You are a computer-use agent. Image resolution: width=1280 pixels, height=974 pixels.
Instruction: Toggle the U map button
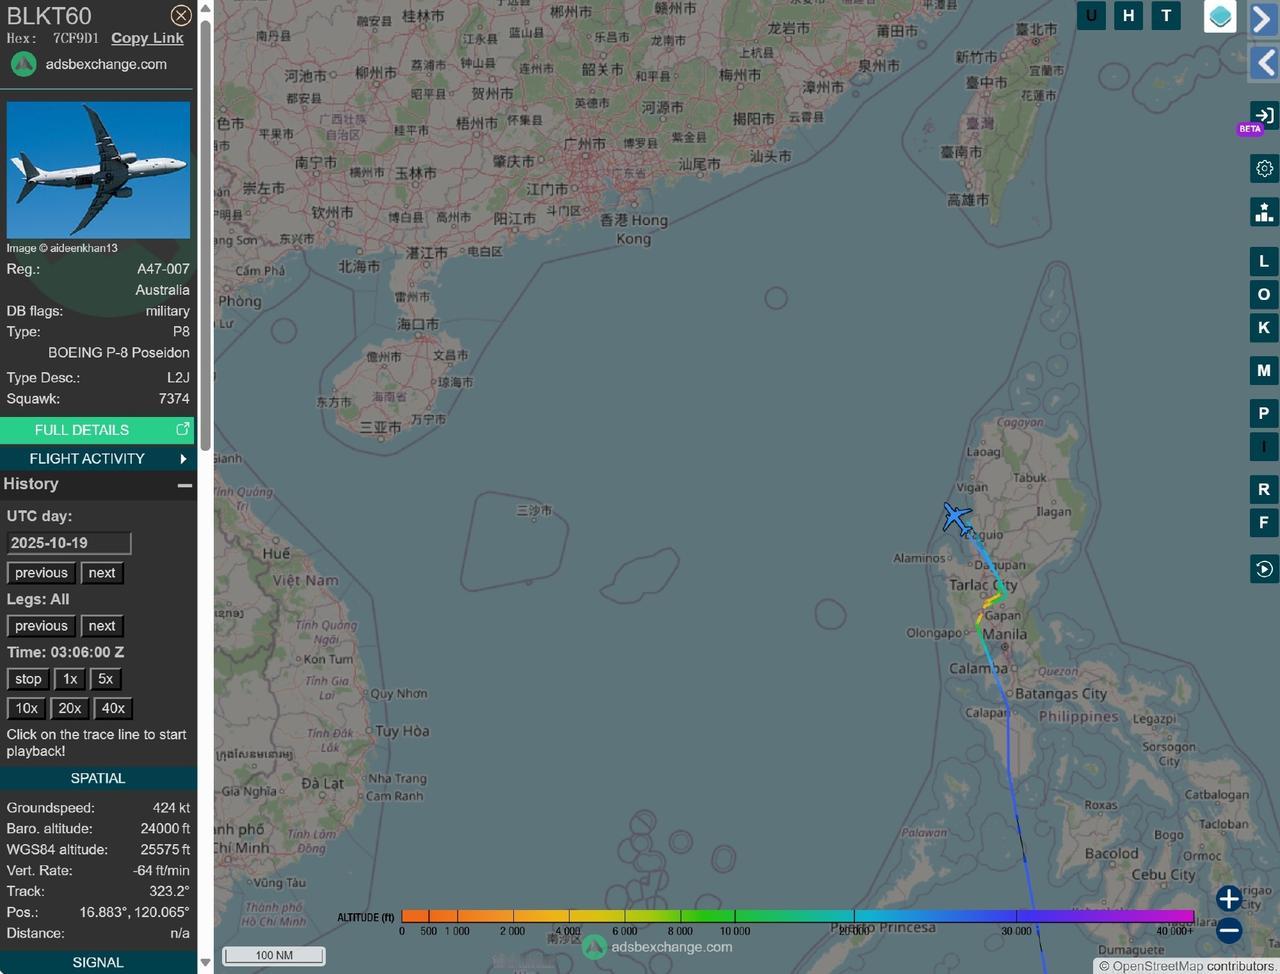(1091, 15)
